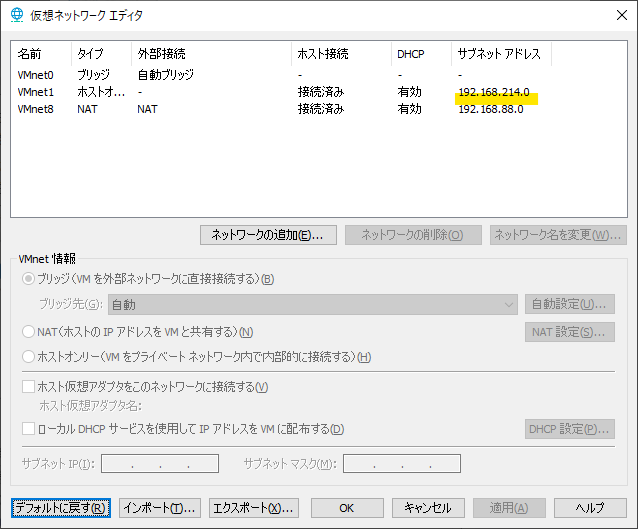Click subnet address 192.168.88.0
This screenshot has height=529, width=638.
(491, 109)
